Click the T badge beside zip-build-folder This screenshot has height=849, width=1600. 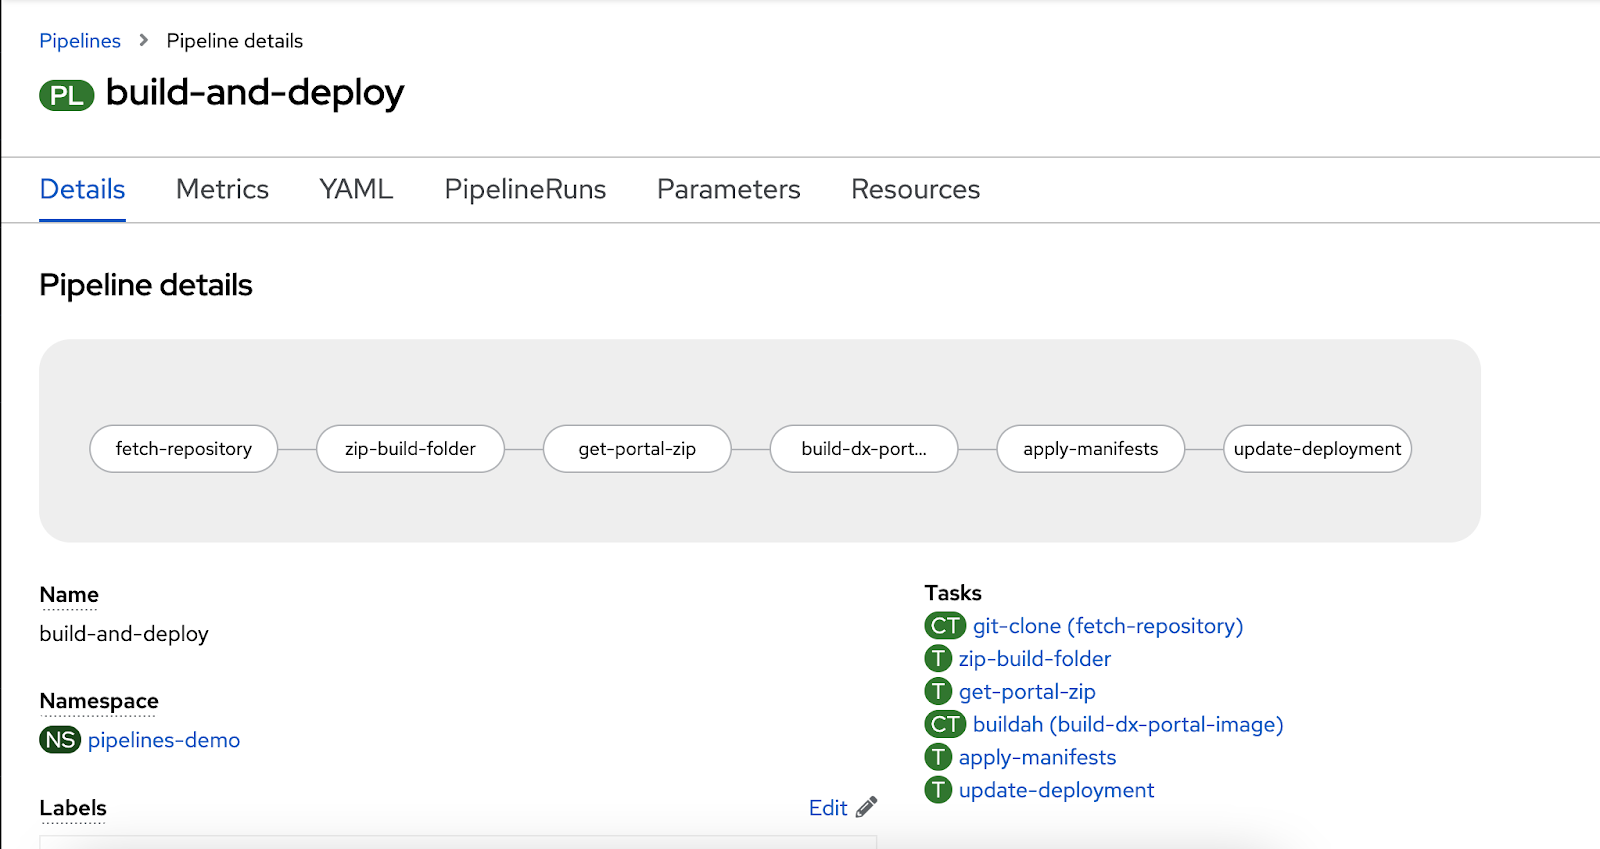(938, 659)
